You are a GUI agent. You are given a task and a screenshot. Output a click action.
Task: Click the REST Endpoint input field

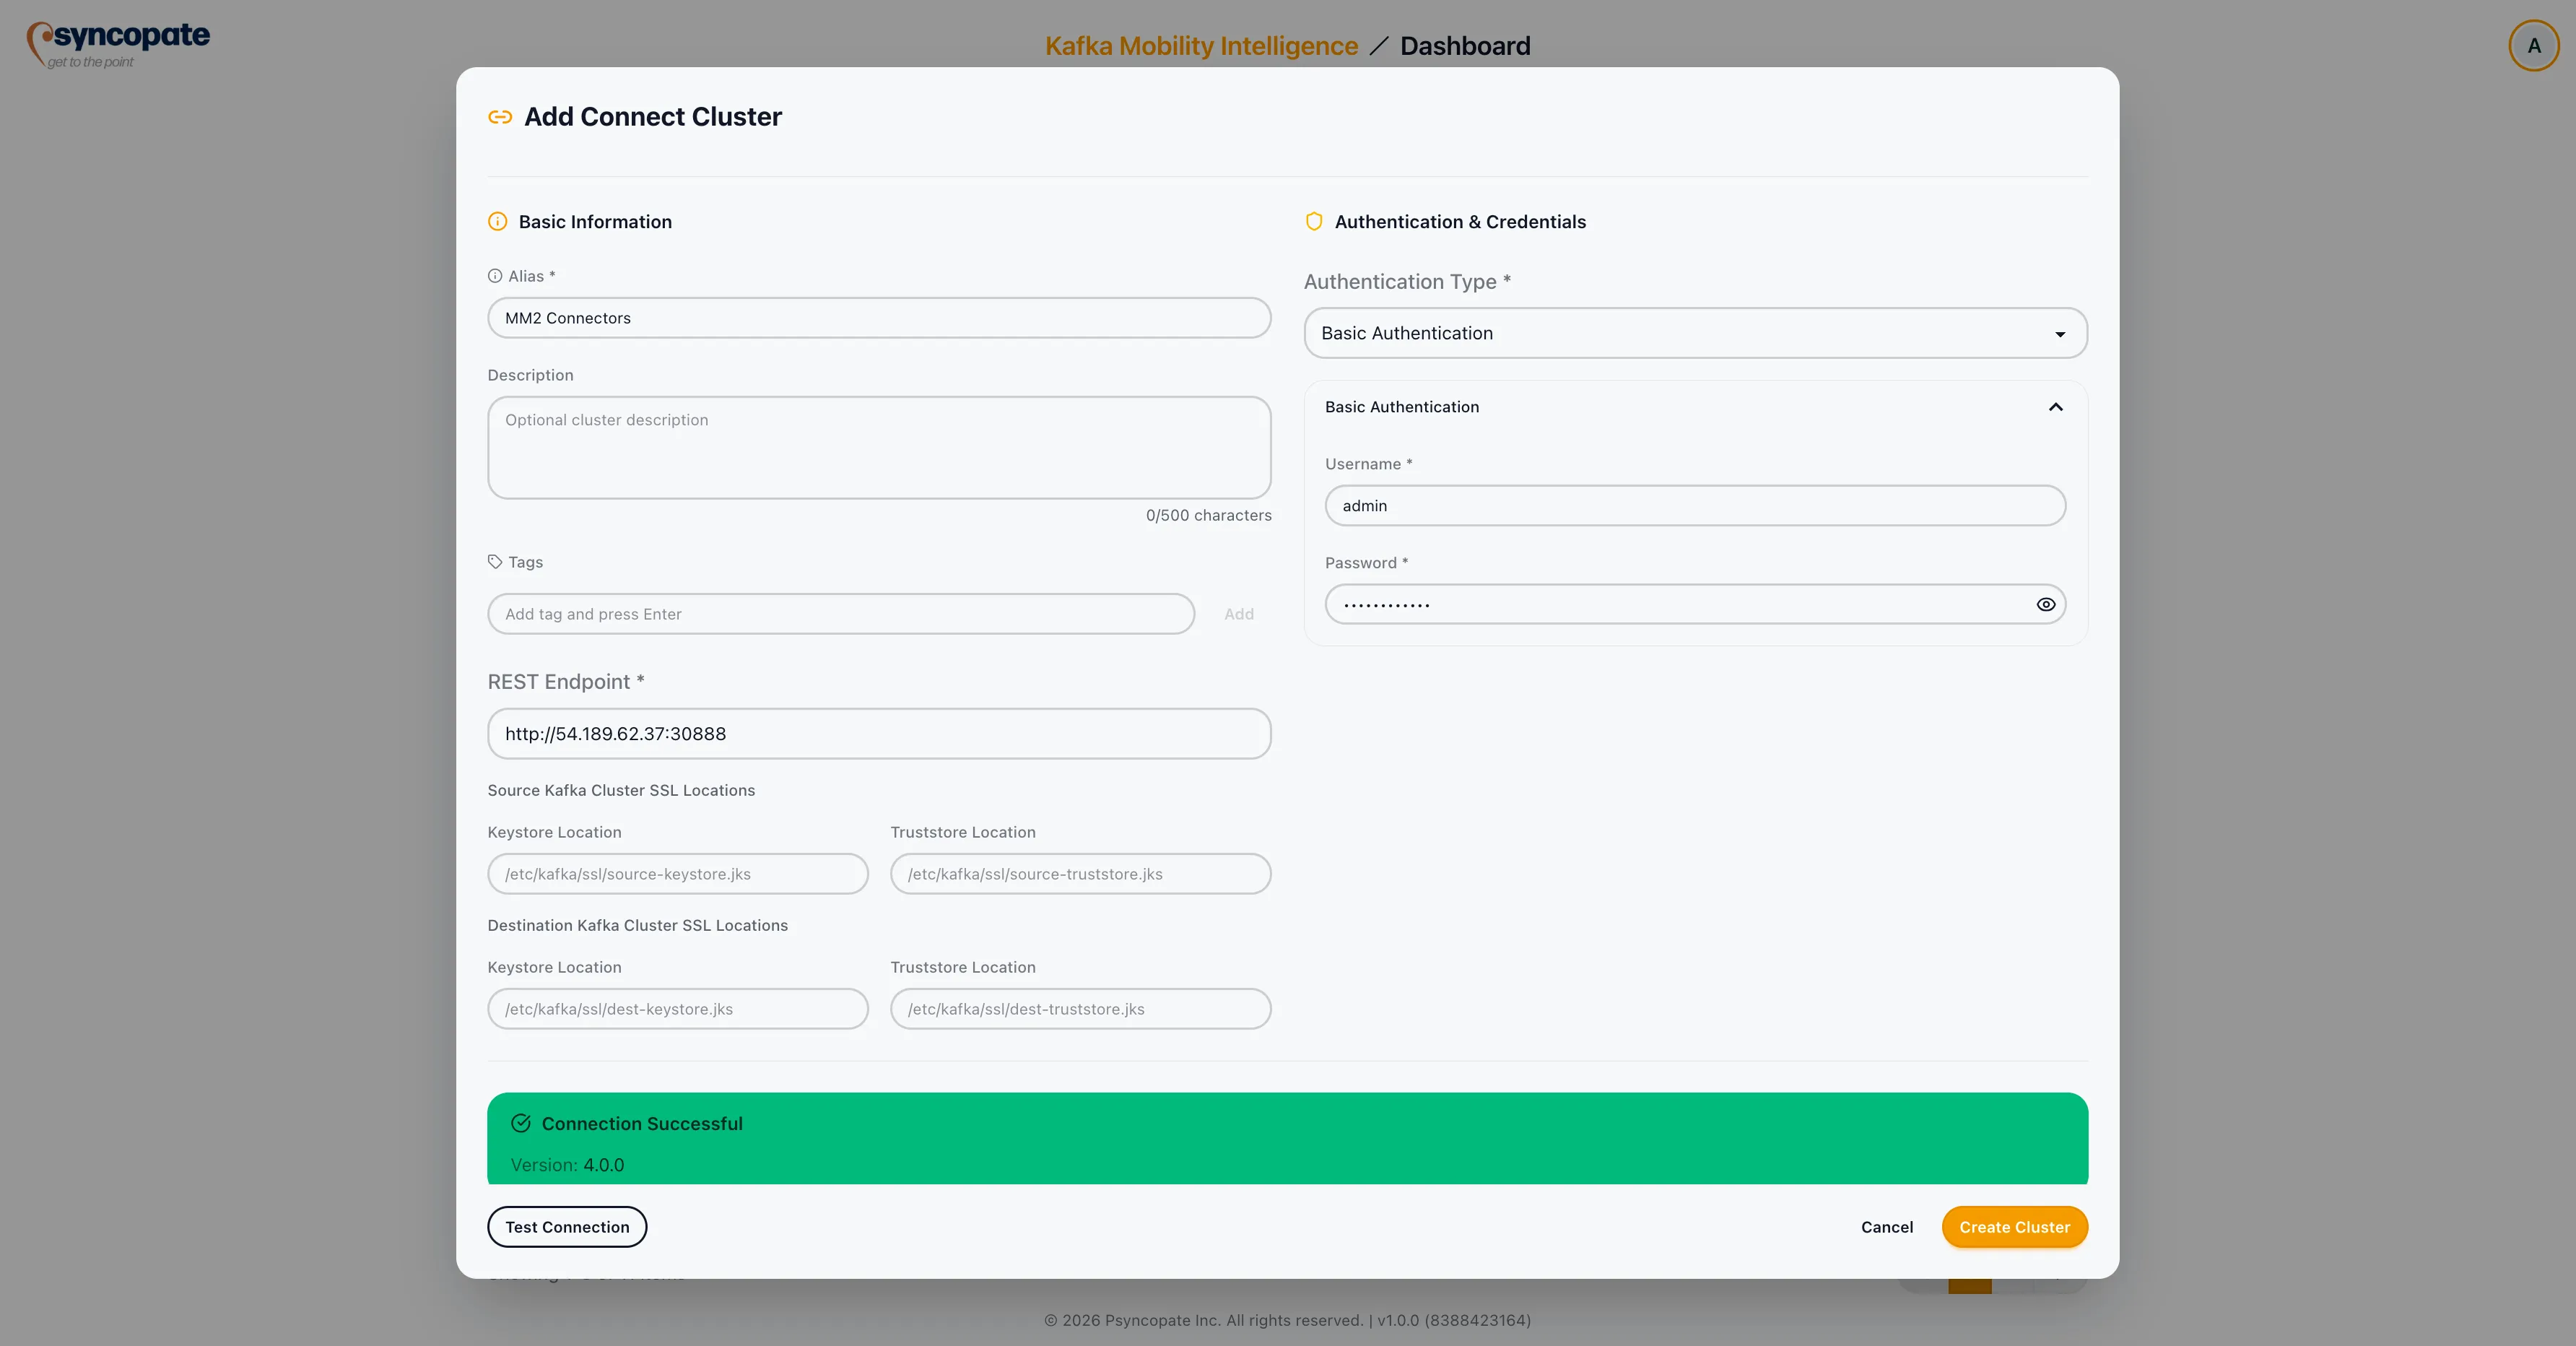click(x=879, y=733)
